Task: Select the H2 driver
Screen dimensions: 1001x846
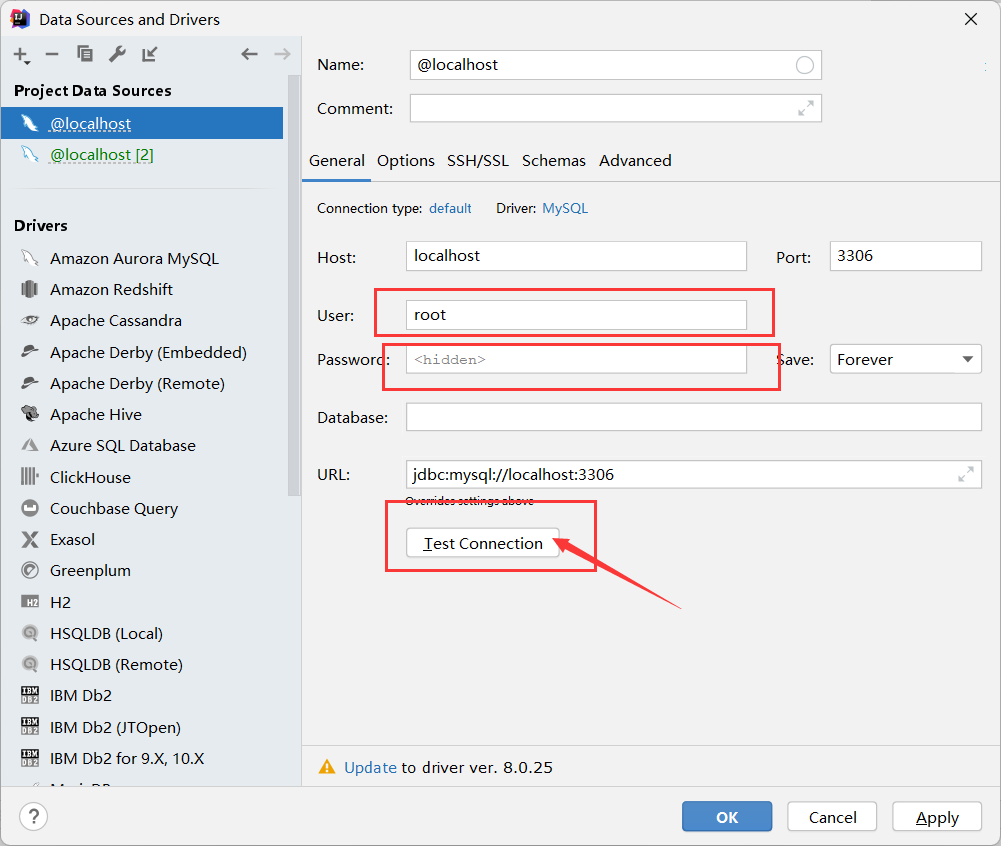Action: tap(60, 603)
